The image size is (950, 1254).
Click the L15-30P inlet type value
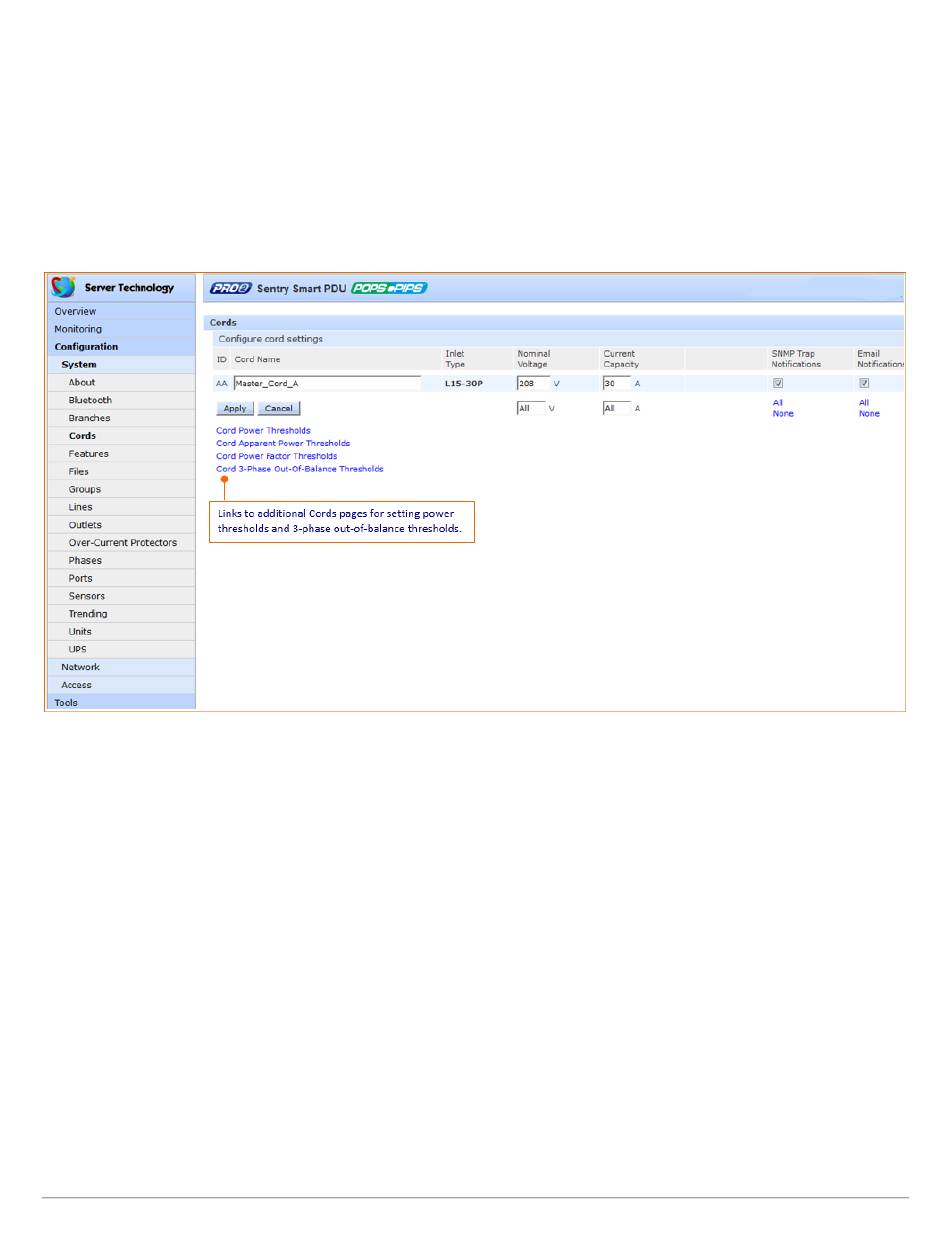tap(463, 384)
